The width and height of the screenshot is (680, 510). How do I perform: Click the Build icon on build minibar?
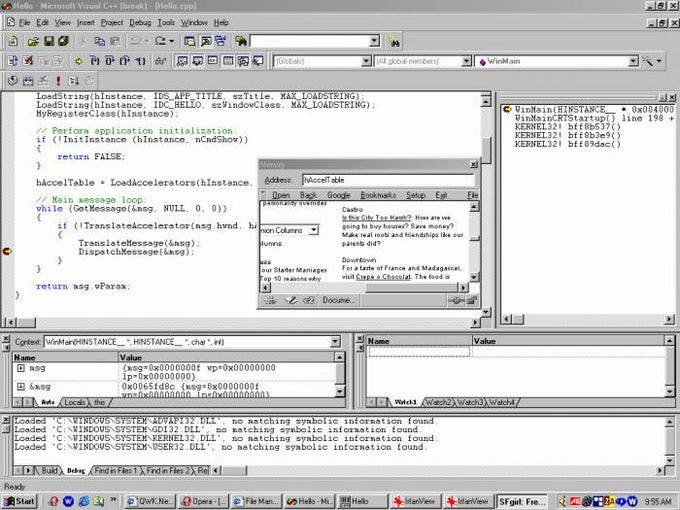(x=28, y=80)
